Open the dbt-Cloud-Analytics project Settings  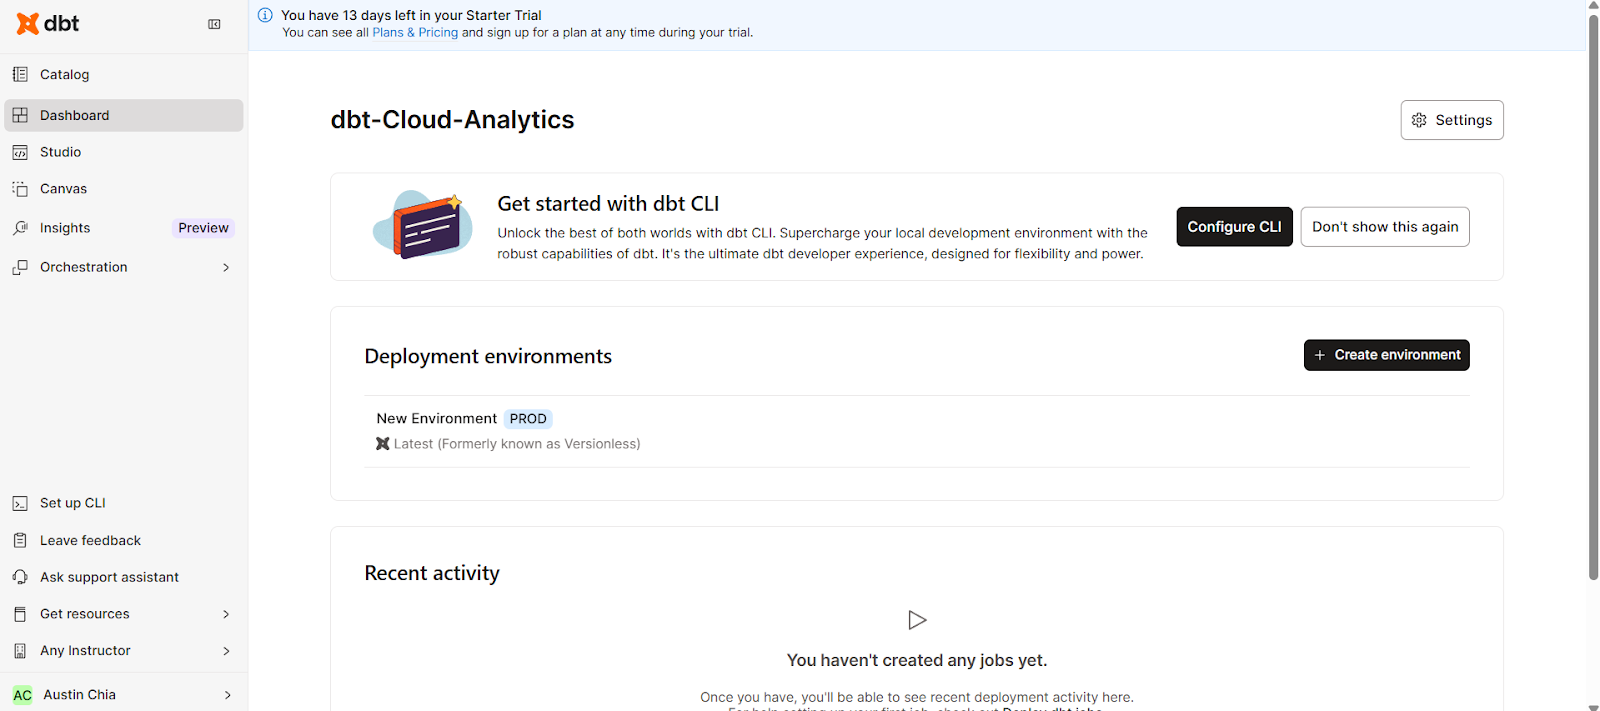[x=1451, y=119]
